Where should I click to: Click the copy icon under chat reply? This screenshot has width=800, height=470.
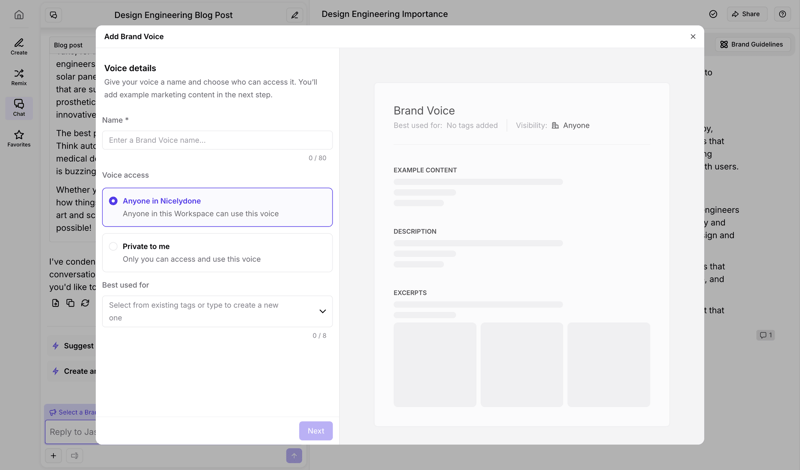[70, 303]
